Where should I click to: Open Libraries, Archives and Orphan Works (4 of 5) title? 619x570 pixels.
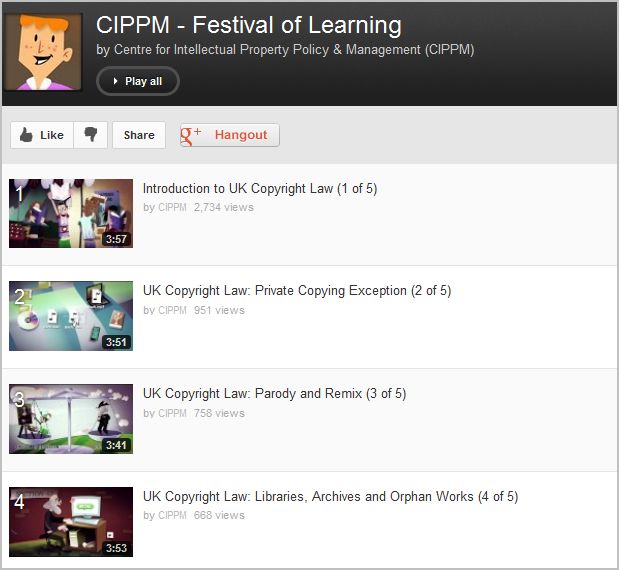click(x=330, y=497)
